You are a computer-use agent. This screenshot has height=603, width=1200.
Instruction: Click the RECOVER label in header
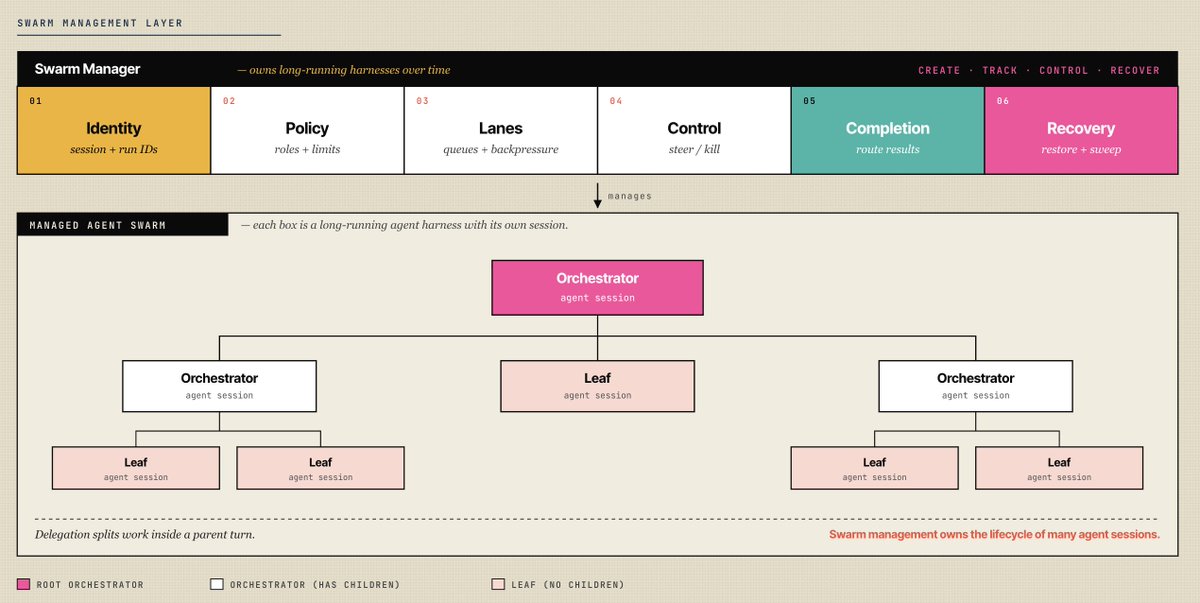[1135, 70]
